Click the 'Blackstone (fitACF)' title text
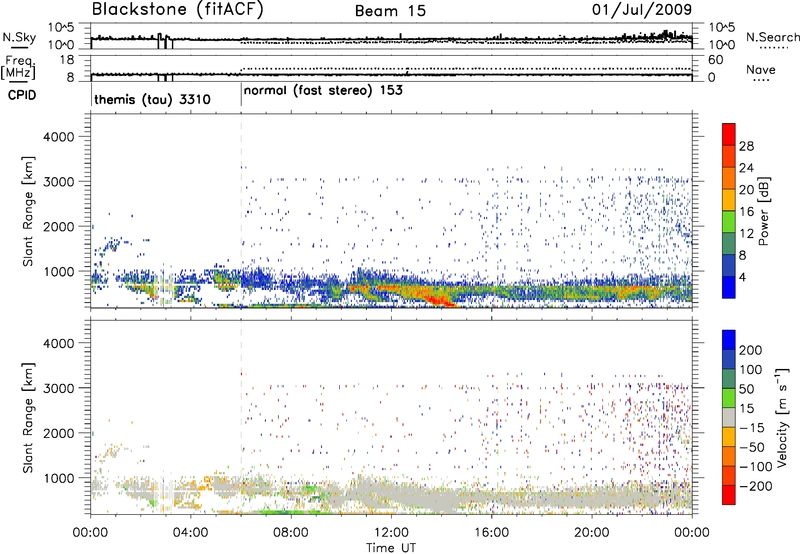This screenshot has height=554, width=800. point(178,9)
